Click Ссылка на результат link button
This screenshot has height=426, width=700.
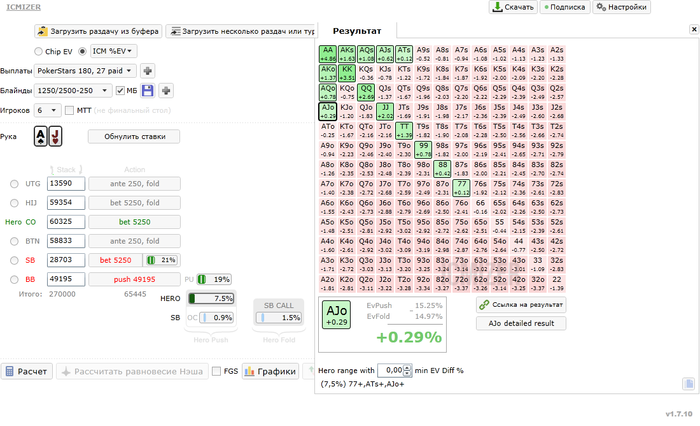click(521, 305)
